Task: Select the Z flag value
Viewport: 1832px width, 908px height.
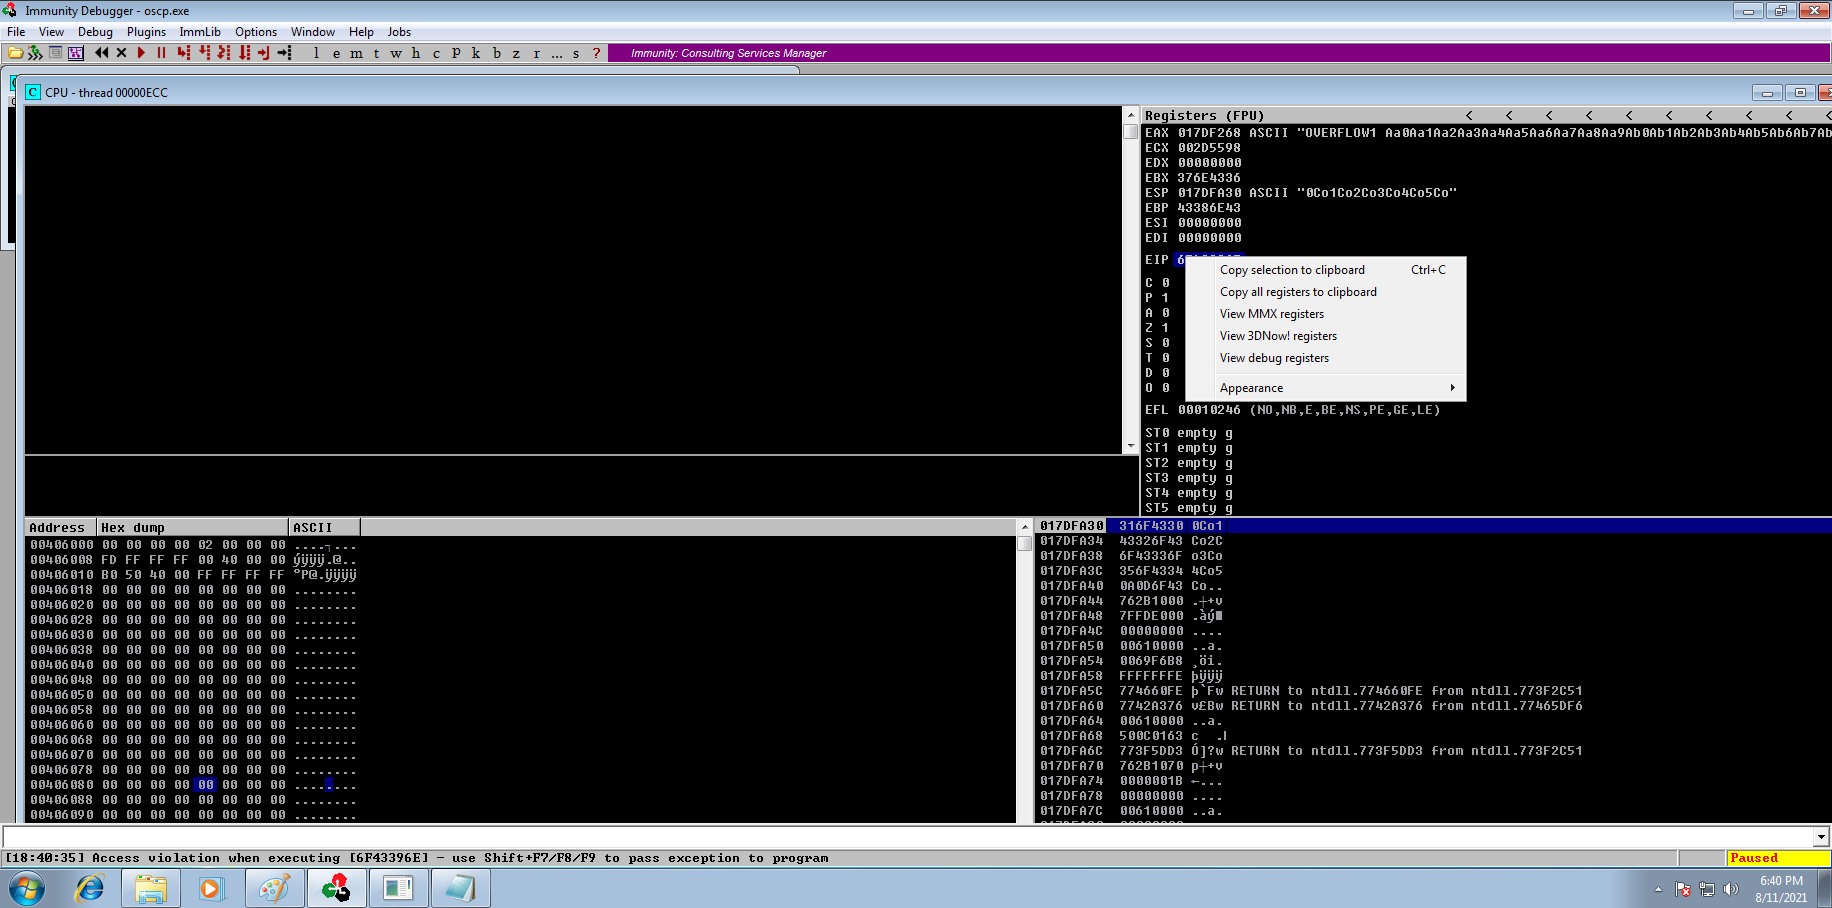Action: click(1165, 328)
